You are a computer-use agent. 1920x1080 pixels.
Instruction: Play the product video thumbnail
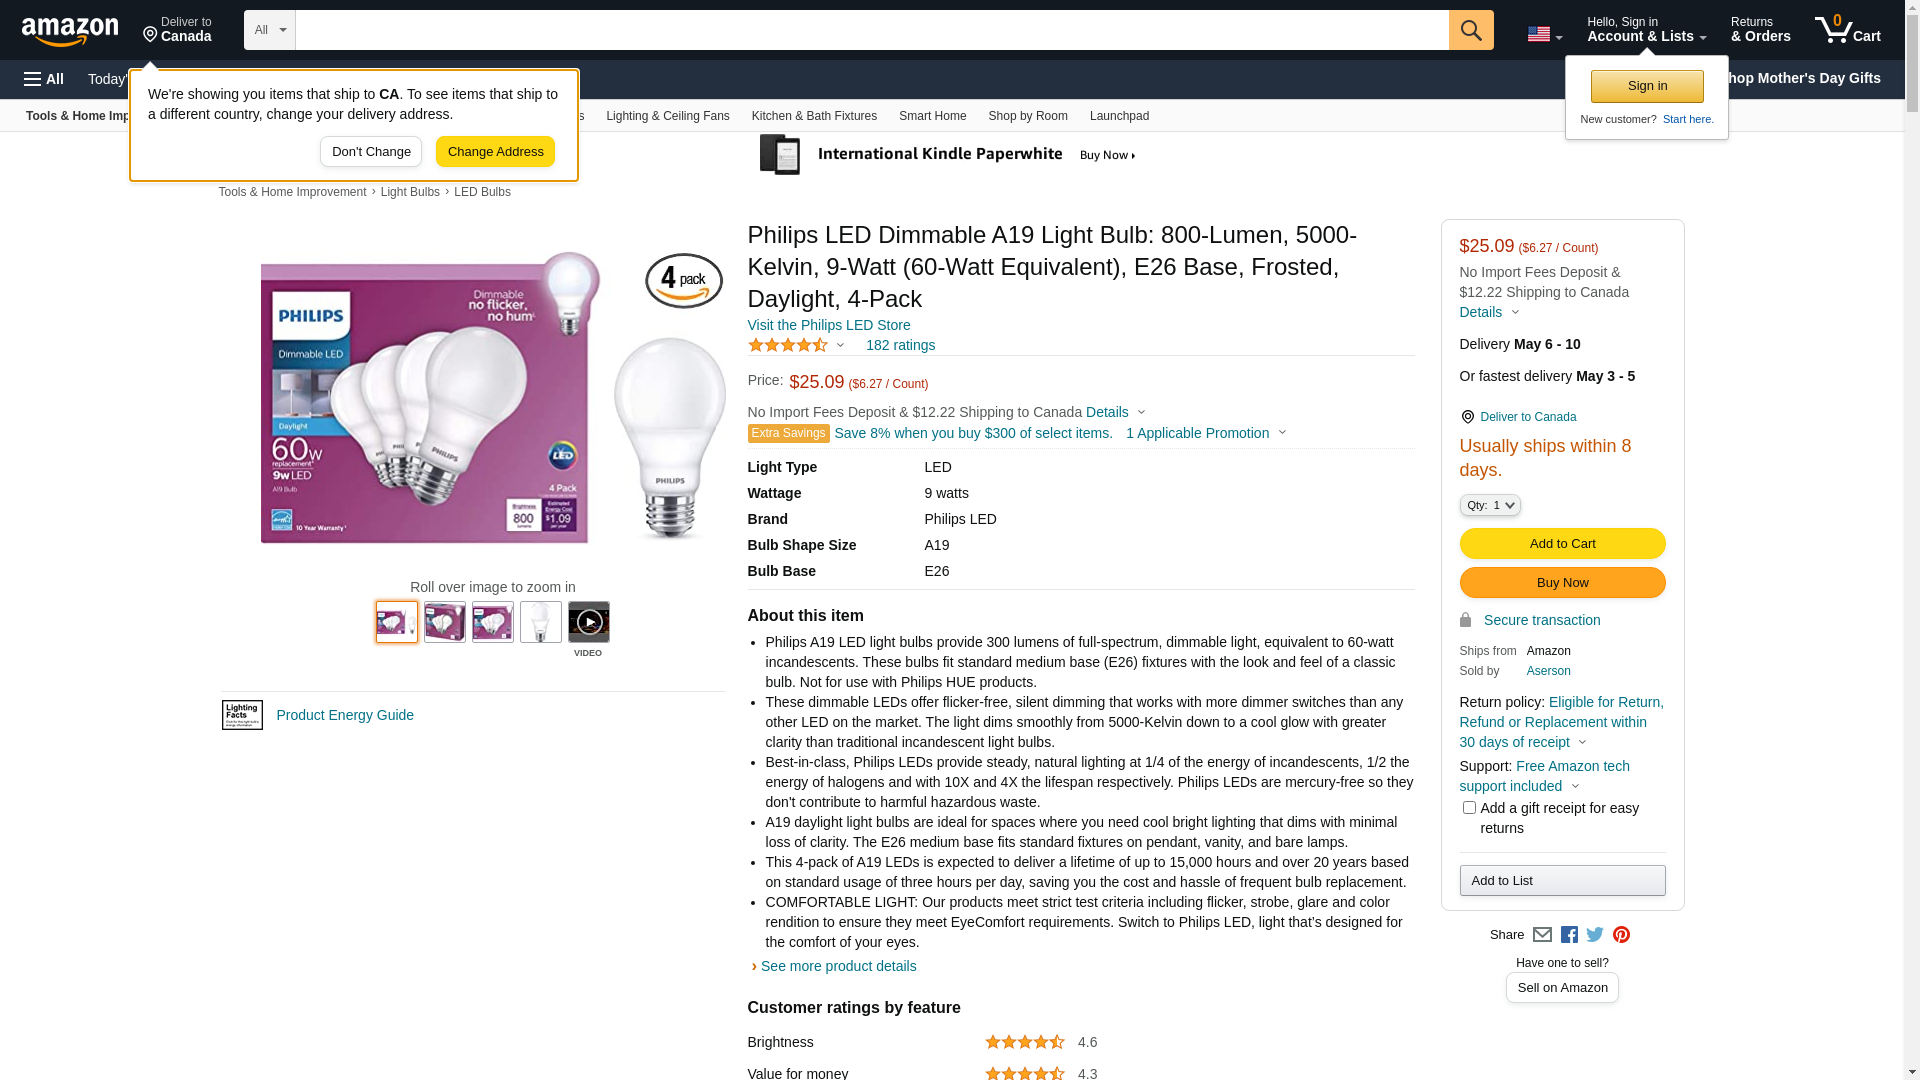coord(588,622)
